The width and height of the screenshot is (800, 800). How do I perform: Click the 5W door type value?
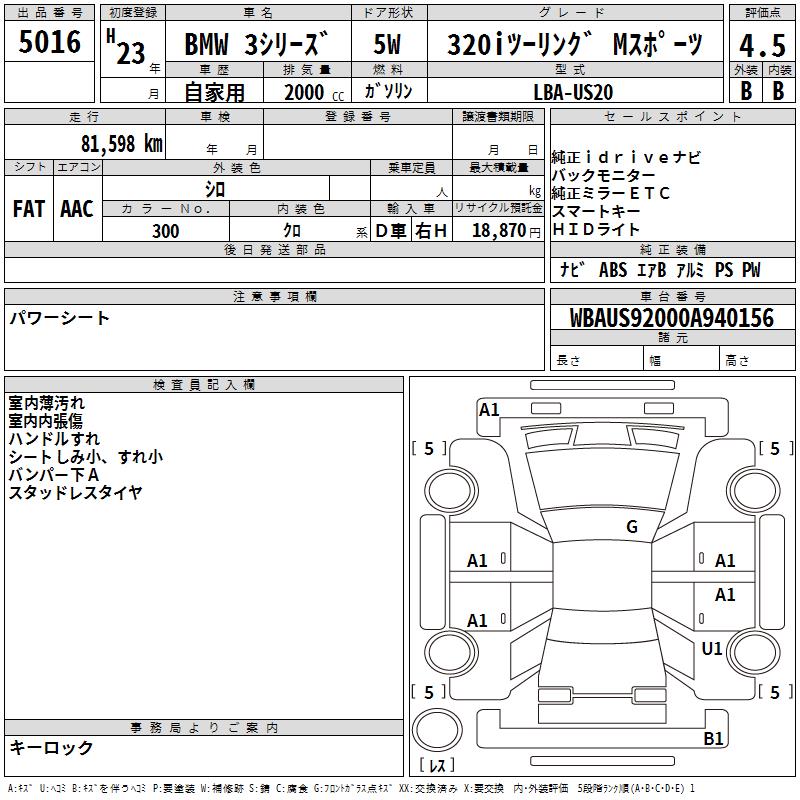click(387, 44)
